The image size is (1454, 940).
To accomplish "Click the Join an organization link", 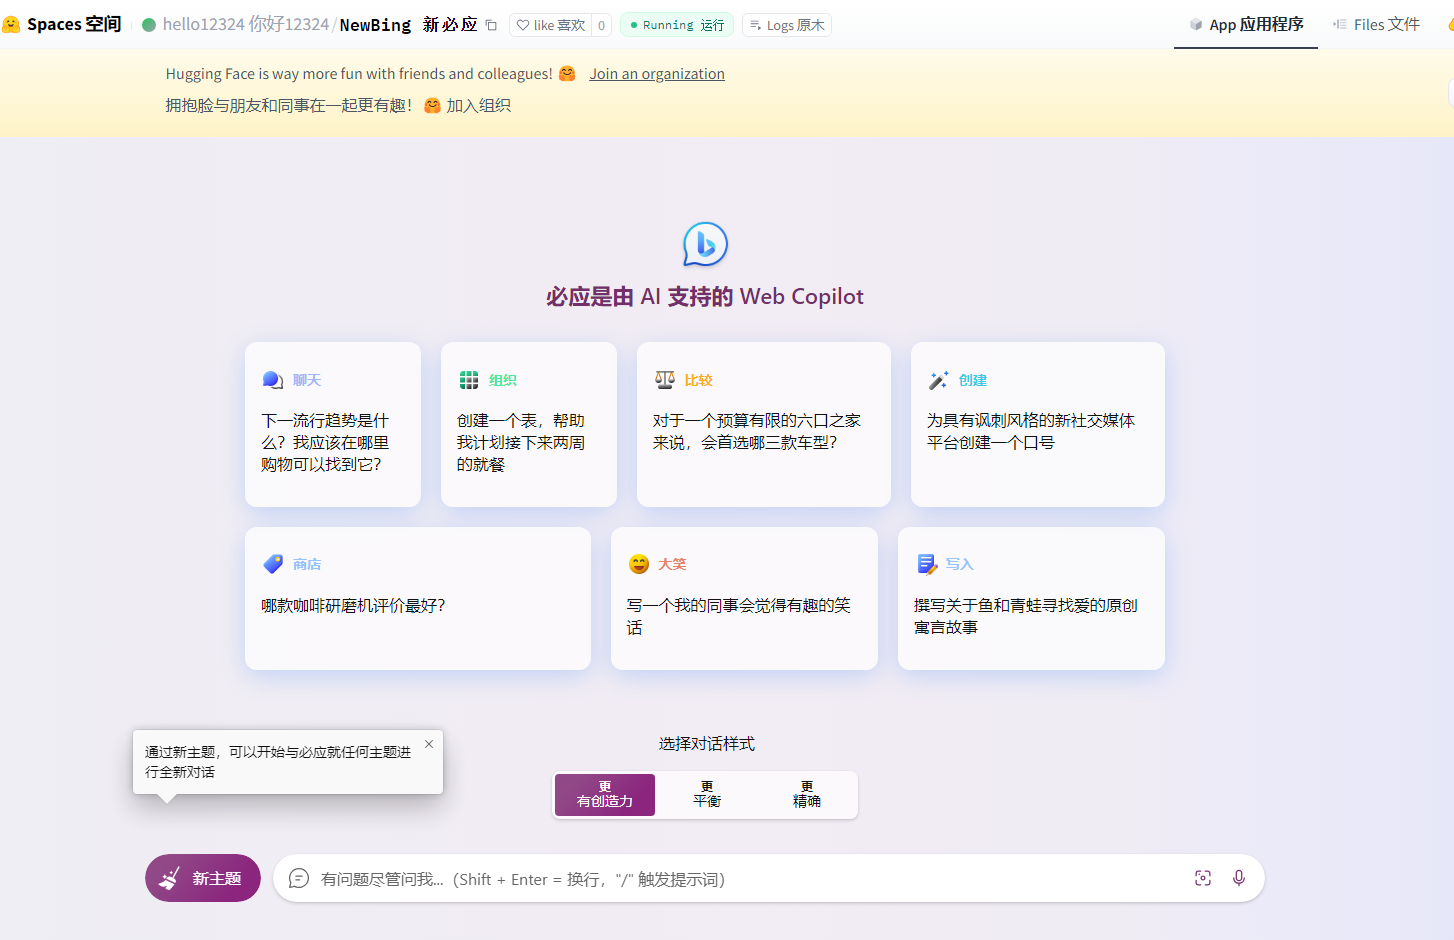I will pos(656,74).
